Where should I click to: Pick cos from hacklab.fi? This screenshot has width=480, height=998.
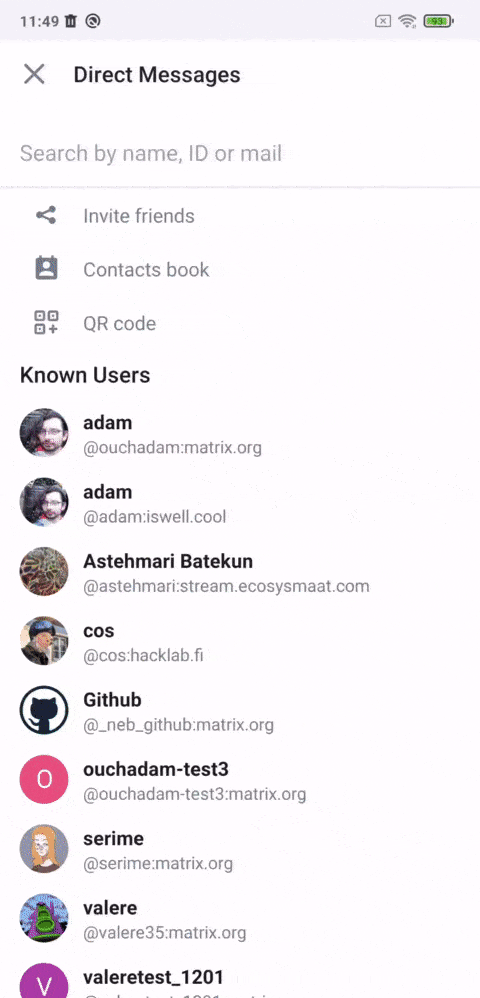(240, 641)
